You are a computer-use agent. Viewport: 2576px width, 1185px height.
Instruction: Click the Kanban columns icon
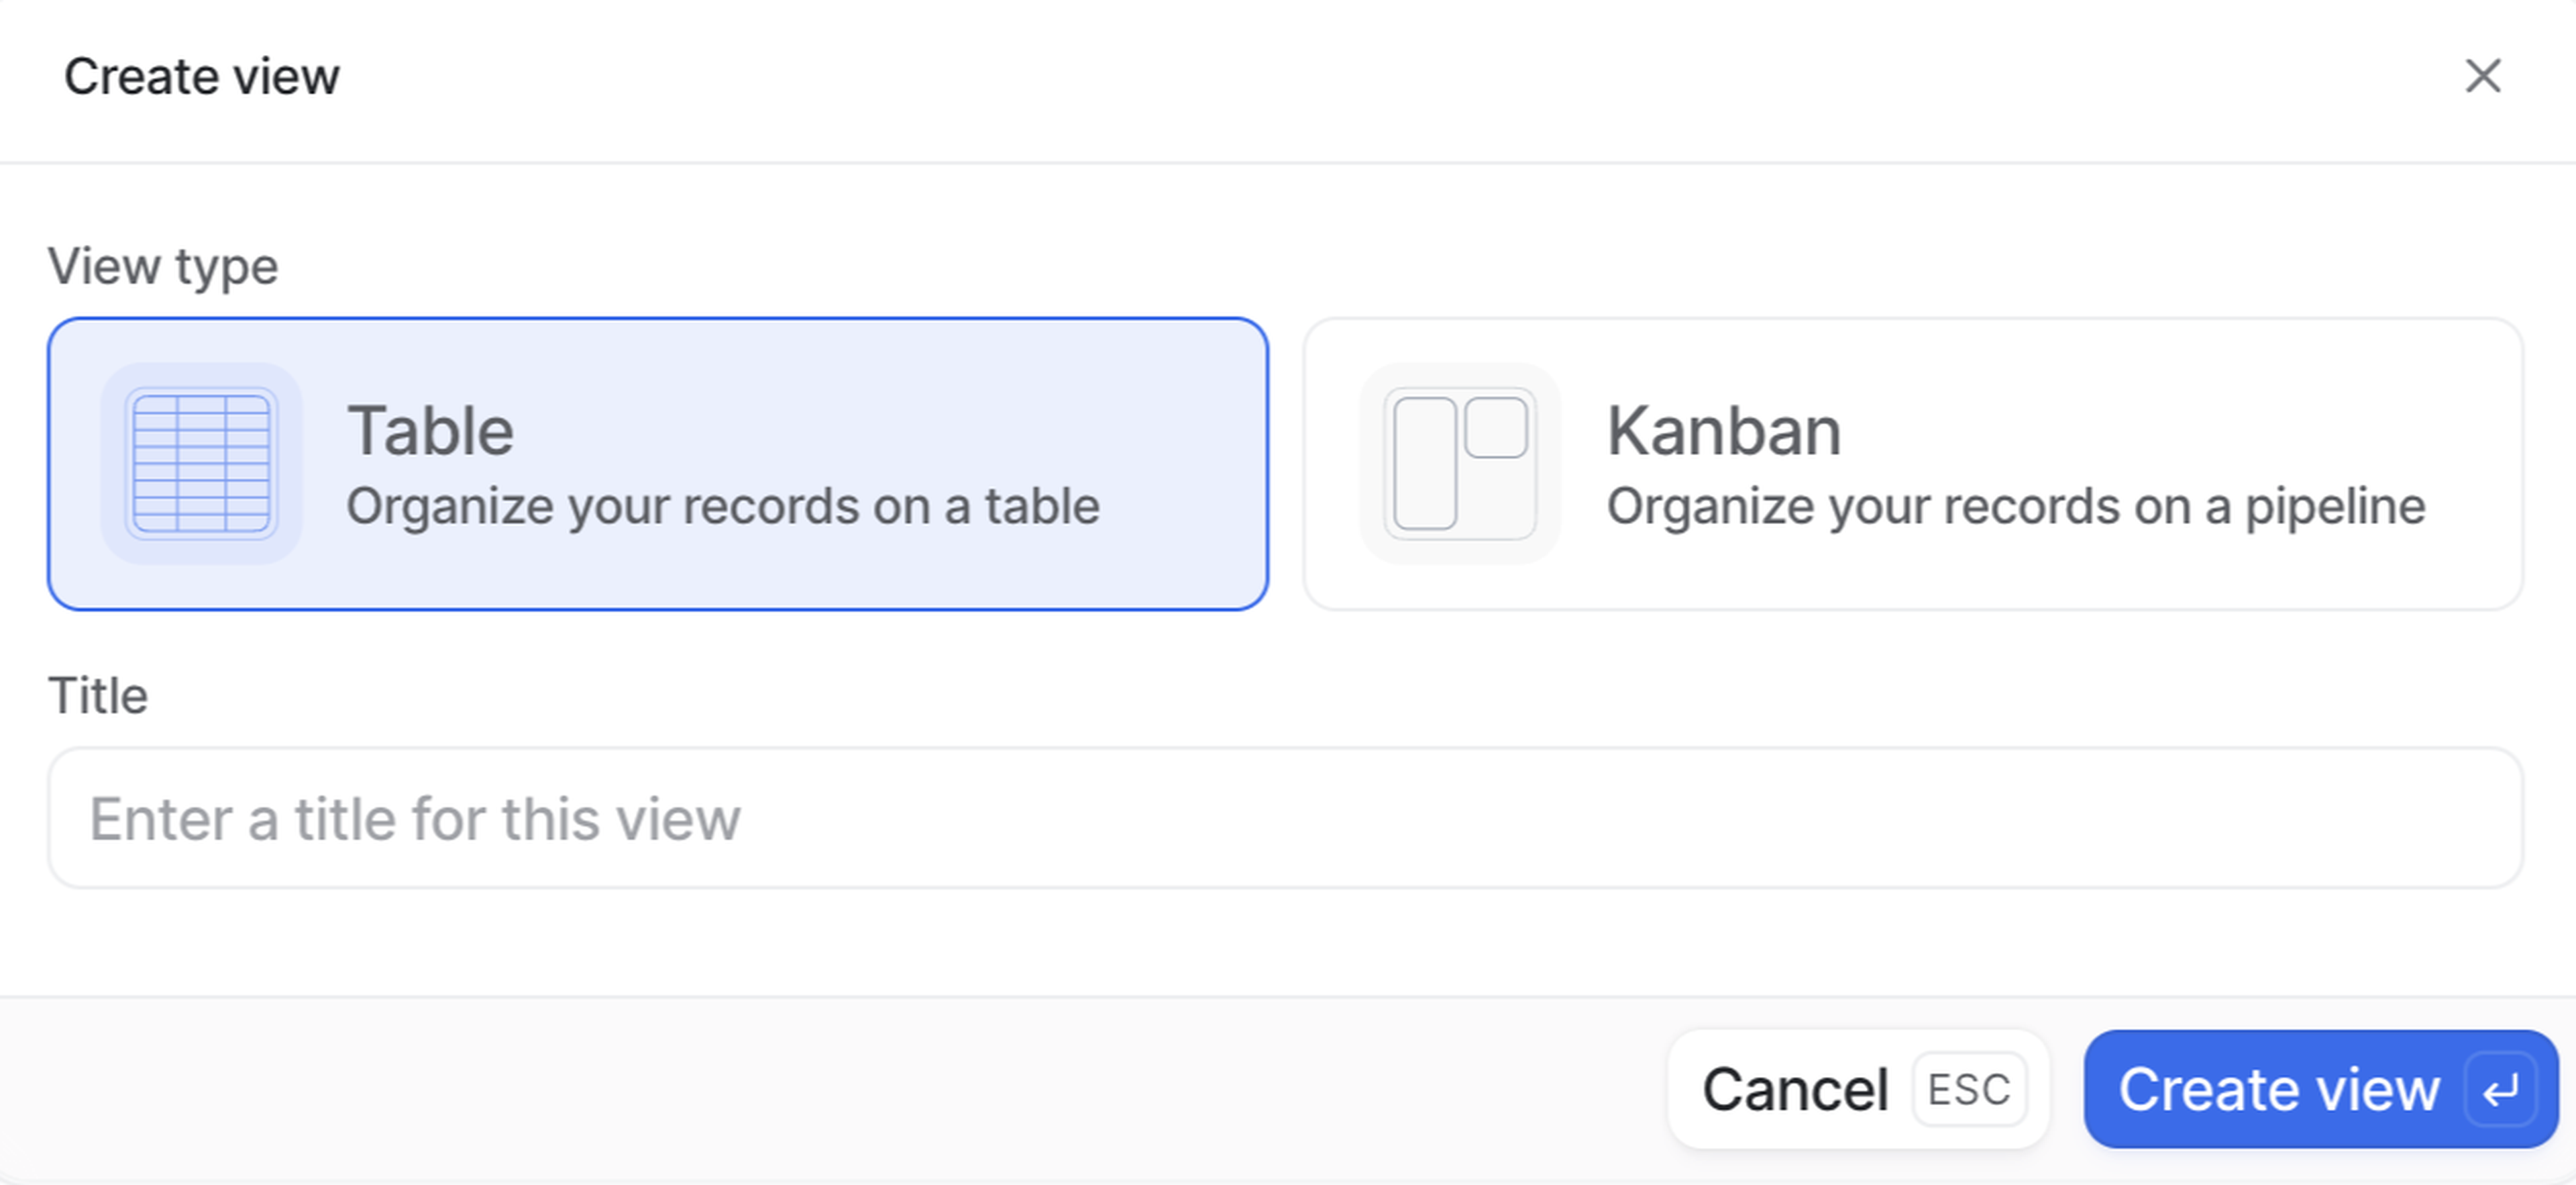tap(1460, 464)
